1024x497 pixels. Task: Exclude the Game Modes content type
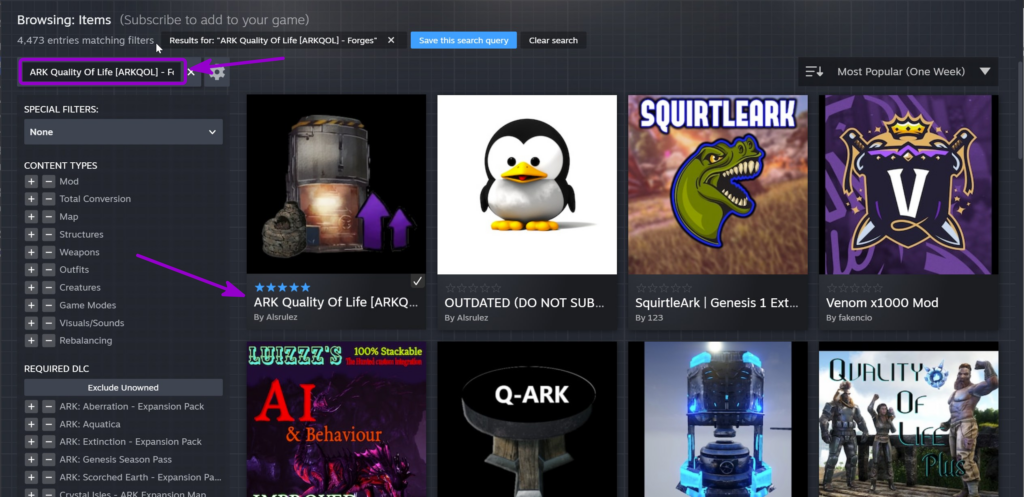[48, 305]
